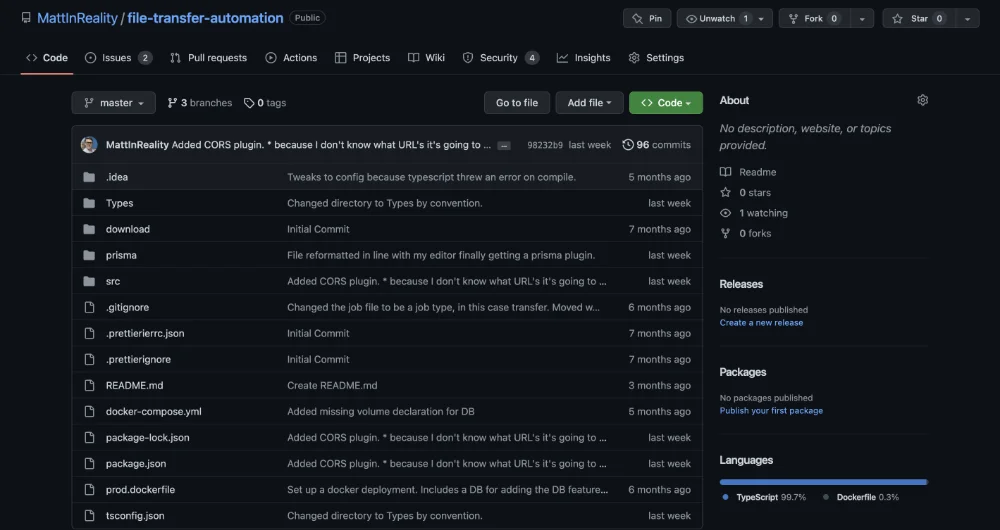Click the fork icon beside 0 forks

click(725, 233)
